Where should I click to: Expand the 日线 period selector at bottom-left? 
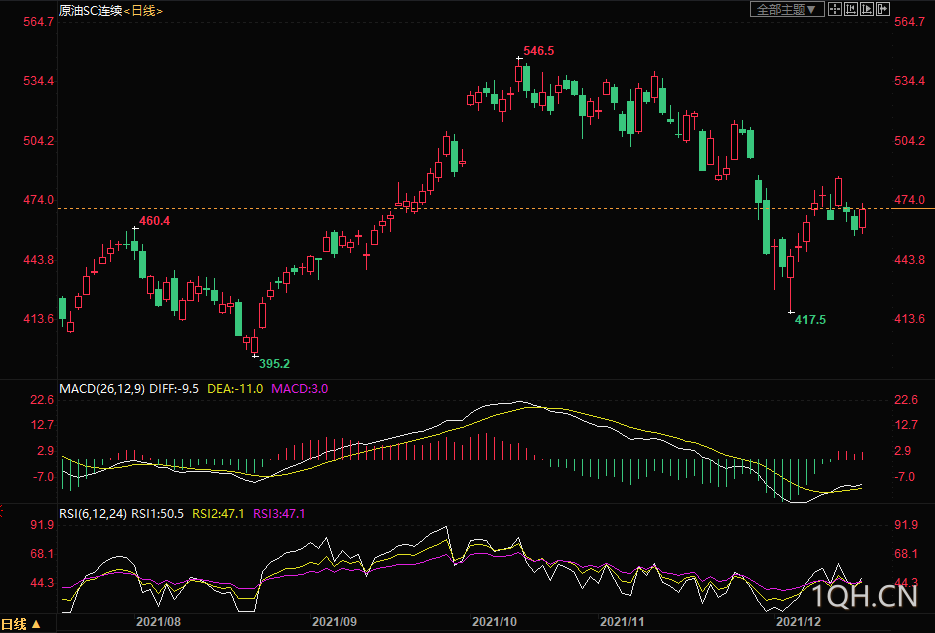coord(22,624)
